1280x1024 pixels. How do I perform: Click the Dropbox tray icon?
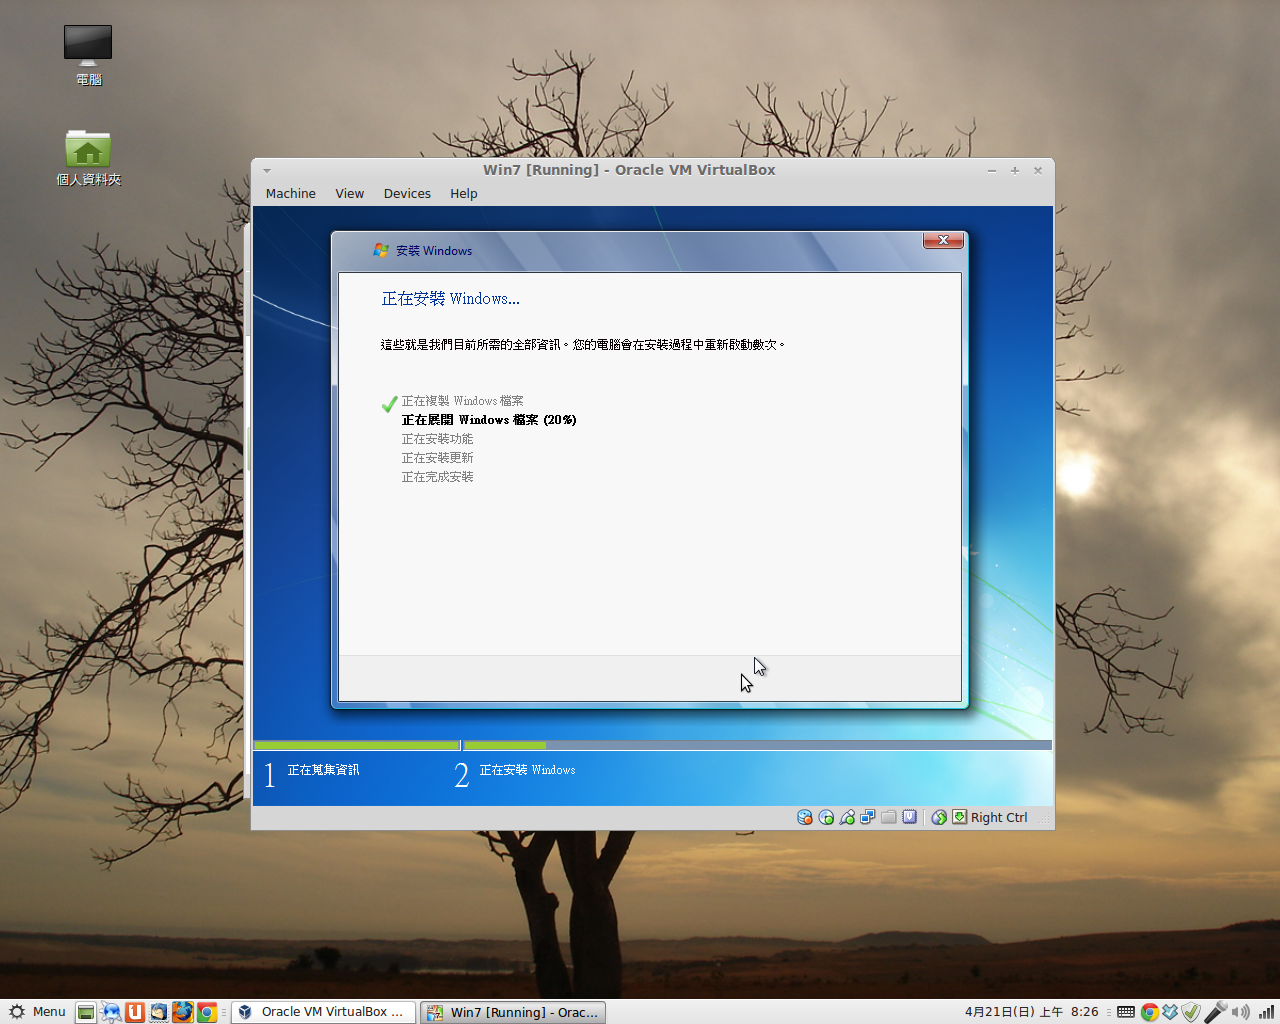point(1170,1012)
